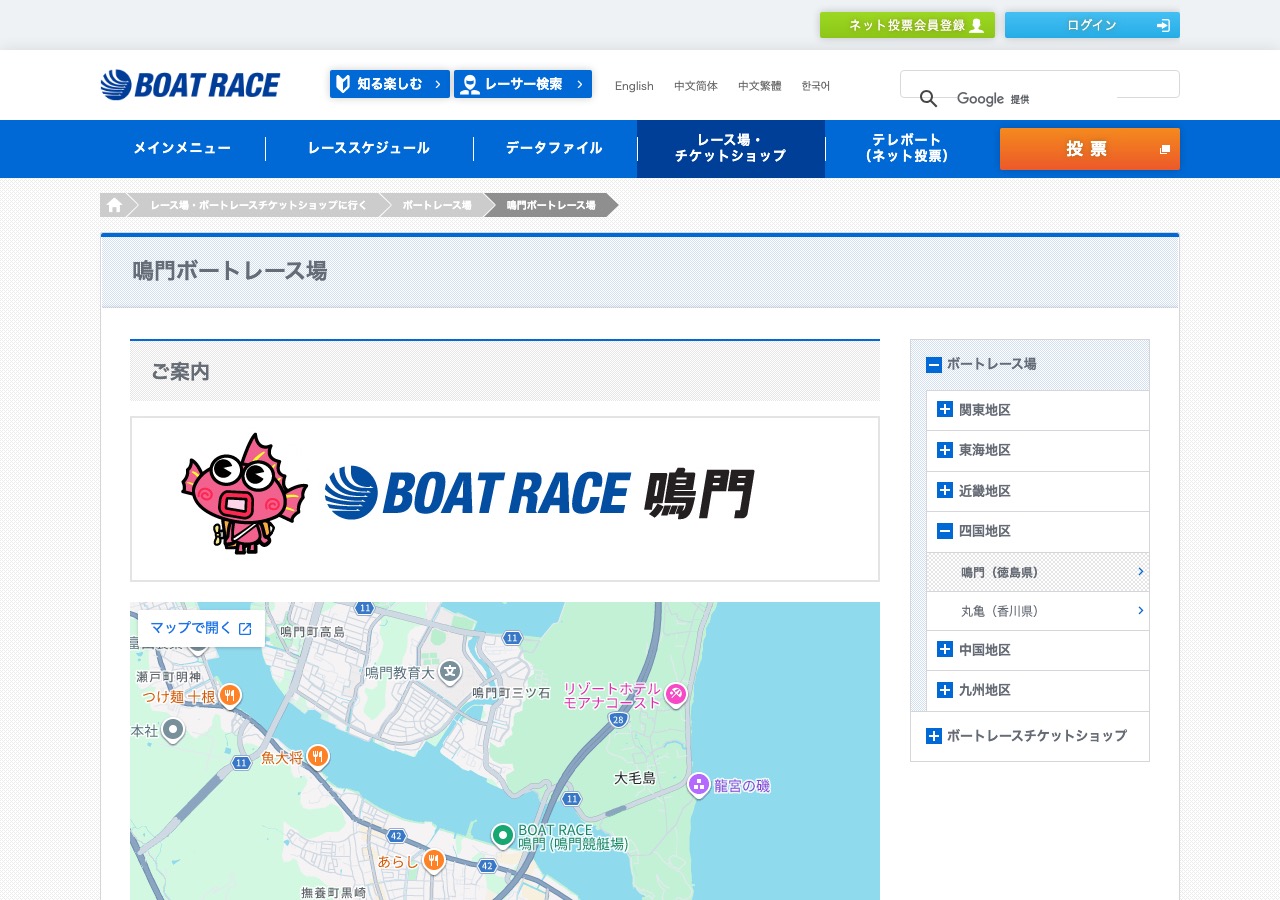
Task: Click the あらし restaurant map pin
Action: pyautogui.click(x=433, y=860)
